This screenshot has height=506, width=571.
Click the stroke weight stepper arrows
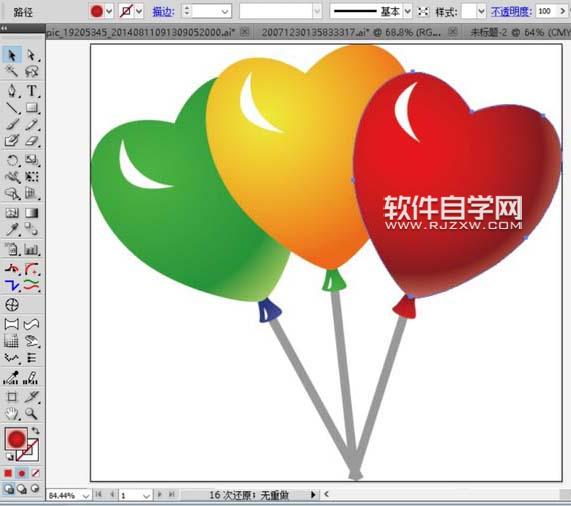186,11
